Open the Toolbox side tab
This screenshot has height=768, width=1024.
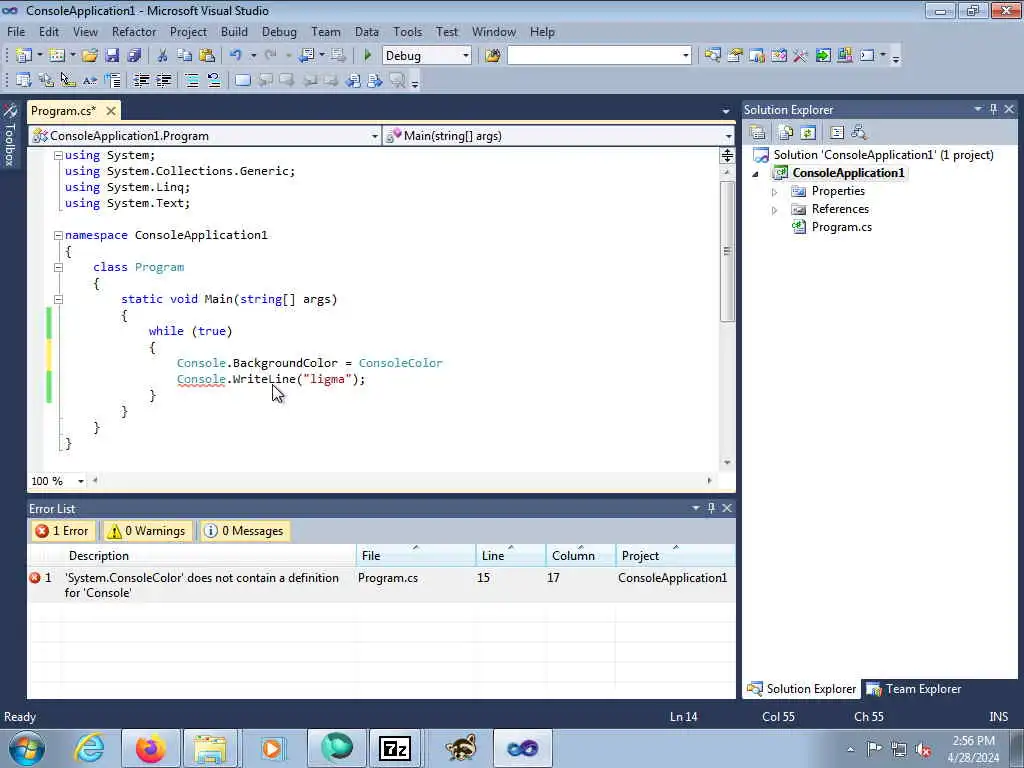pos(10,135)
